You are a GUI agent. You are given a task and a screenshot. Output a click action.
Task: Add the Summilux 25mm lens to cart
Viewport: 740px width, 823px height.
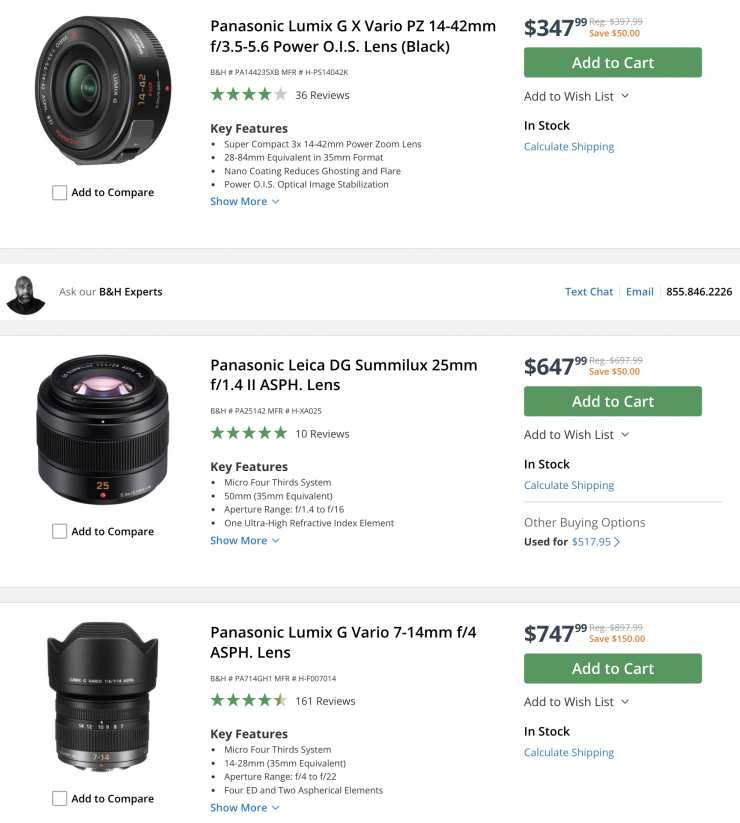[612, 401]
